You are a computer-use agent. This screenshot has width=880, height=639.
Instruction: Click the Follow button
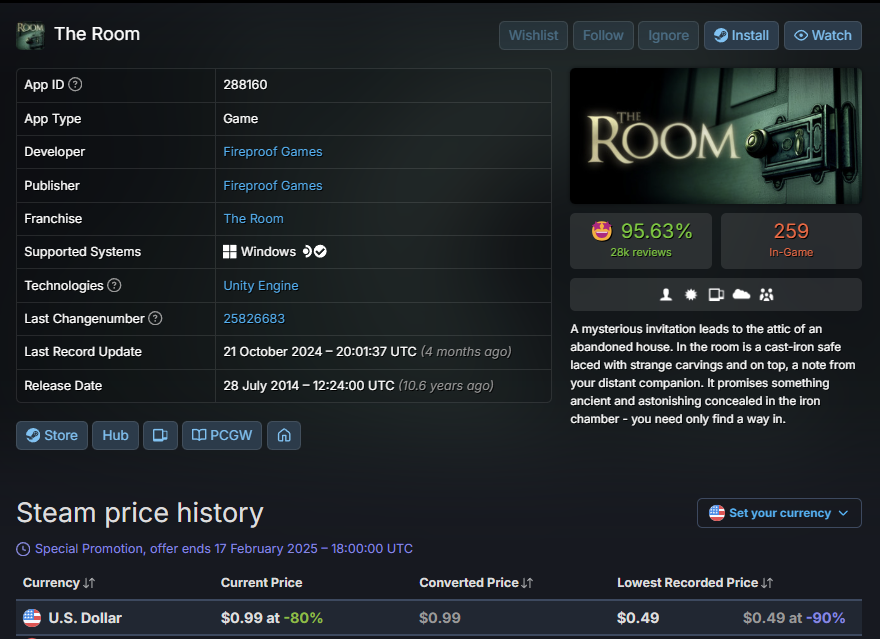pos(603,35)
